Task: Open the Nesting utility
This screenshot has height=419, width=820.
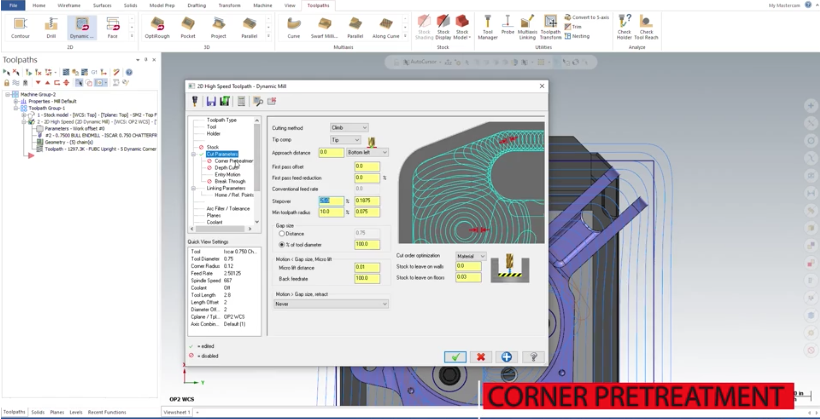Action: 577,36
